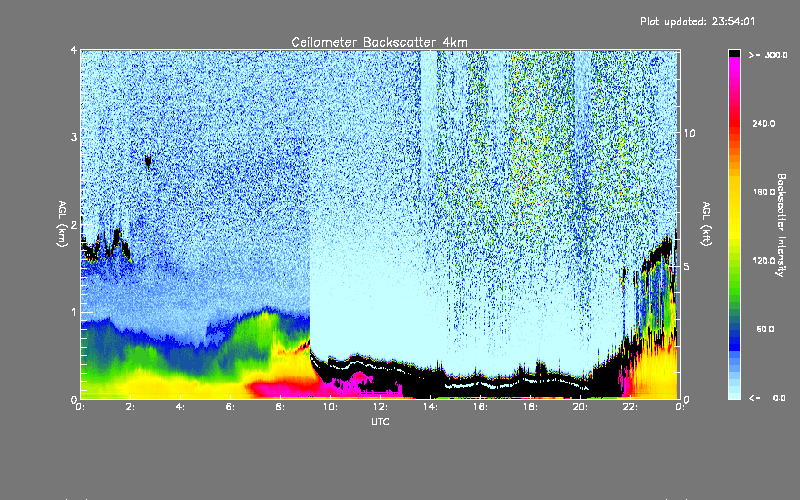This screenshot has height=500, width=800.
Task: Select the '10:' UTC time tick label
Action: point(330,407)
